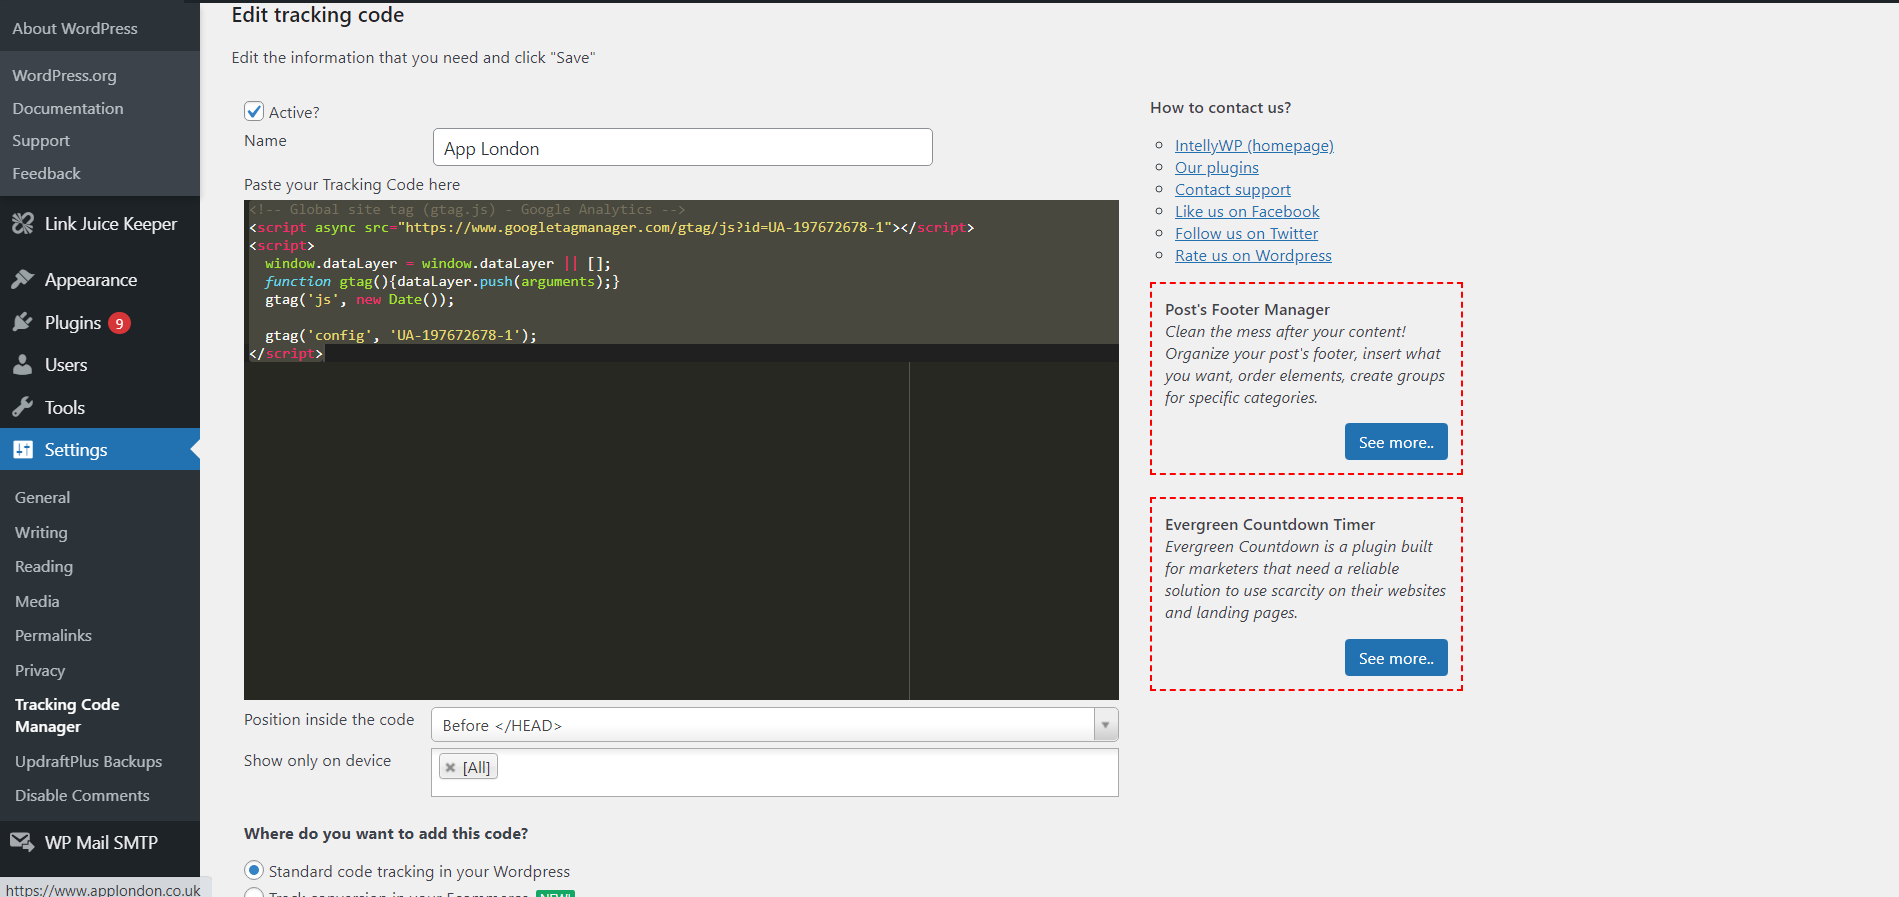Click See more for Post's Footer Manager

click(1395, 442)
